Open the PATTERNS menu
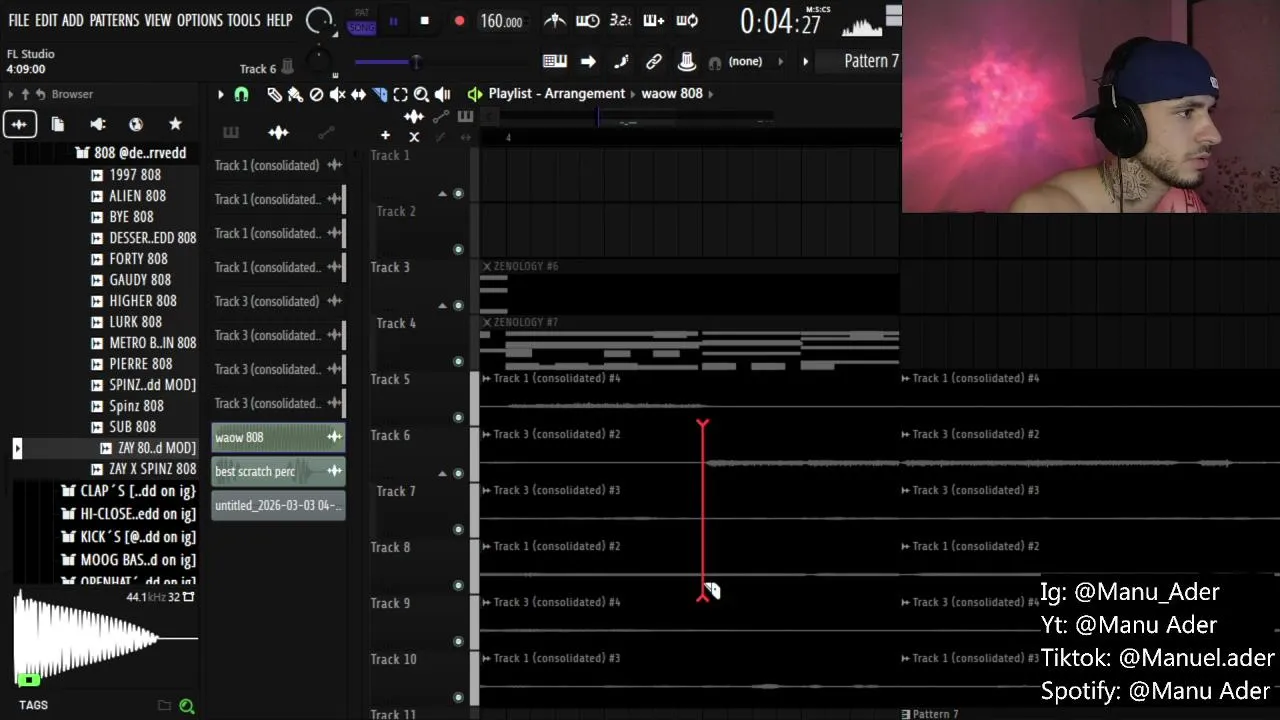This screenshot has width=1280, height=720. pos(114,20)
